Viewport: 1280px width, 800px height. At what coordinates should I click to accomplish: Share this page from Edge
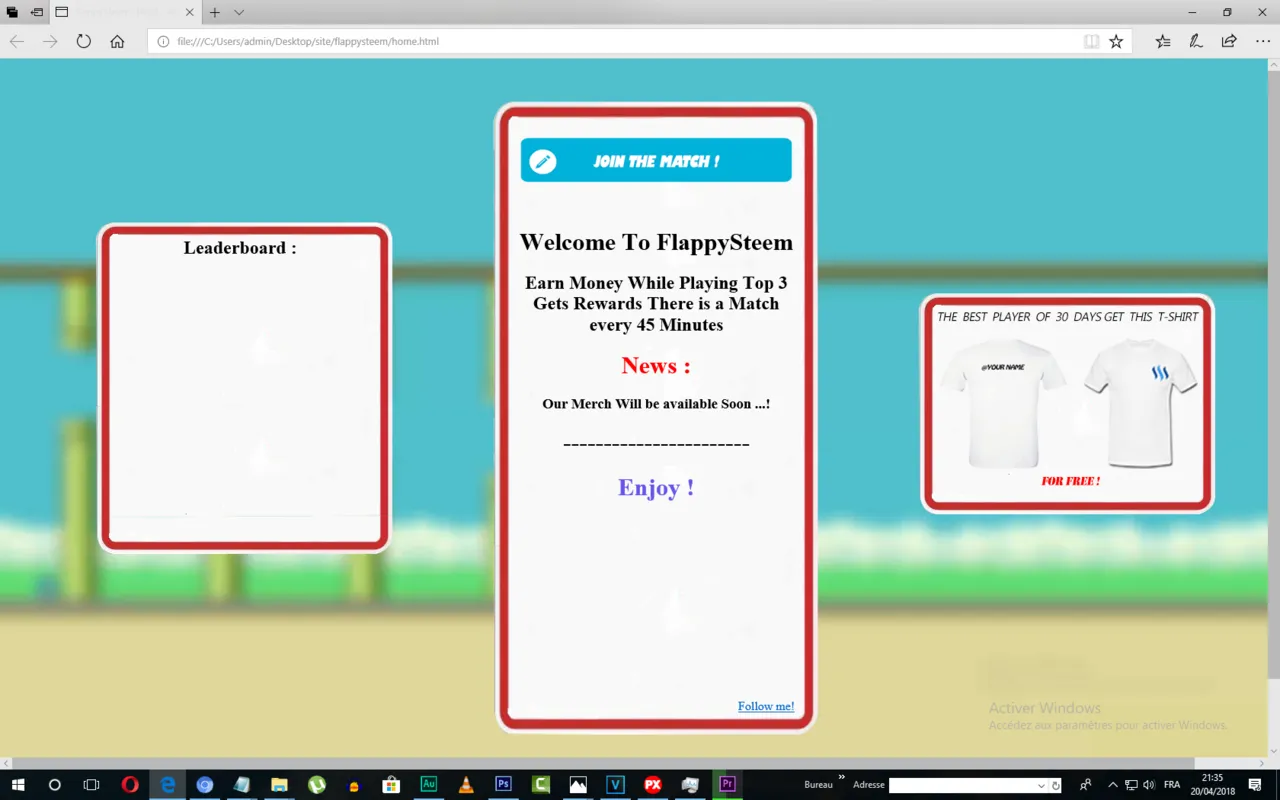pos(1229,42)
